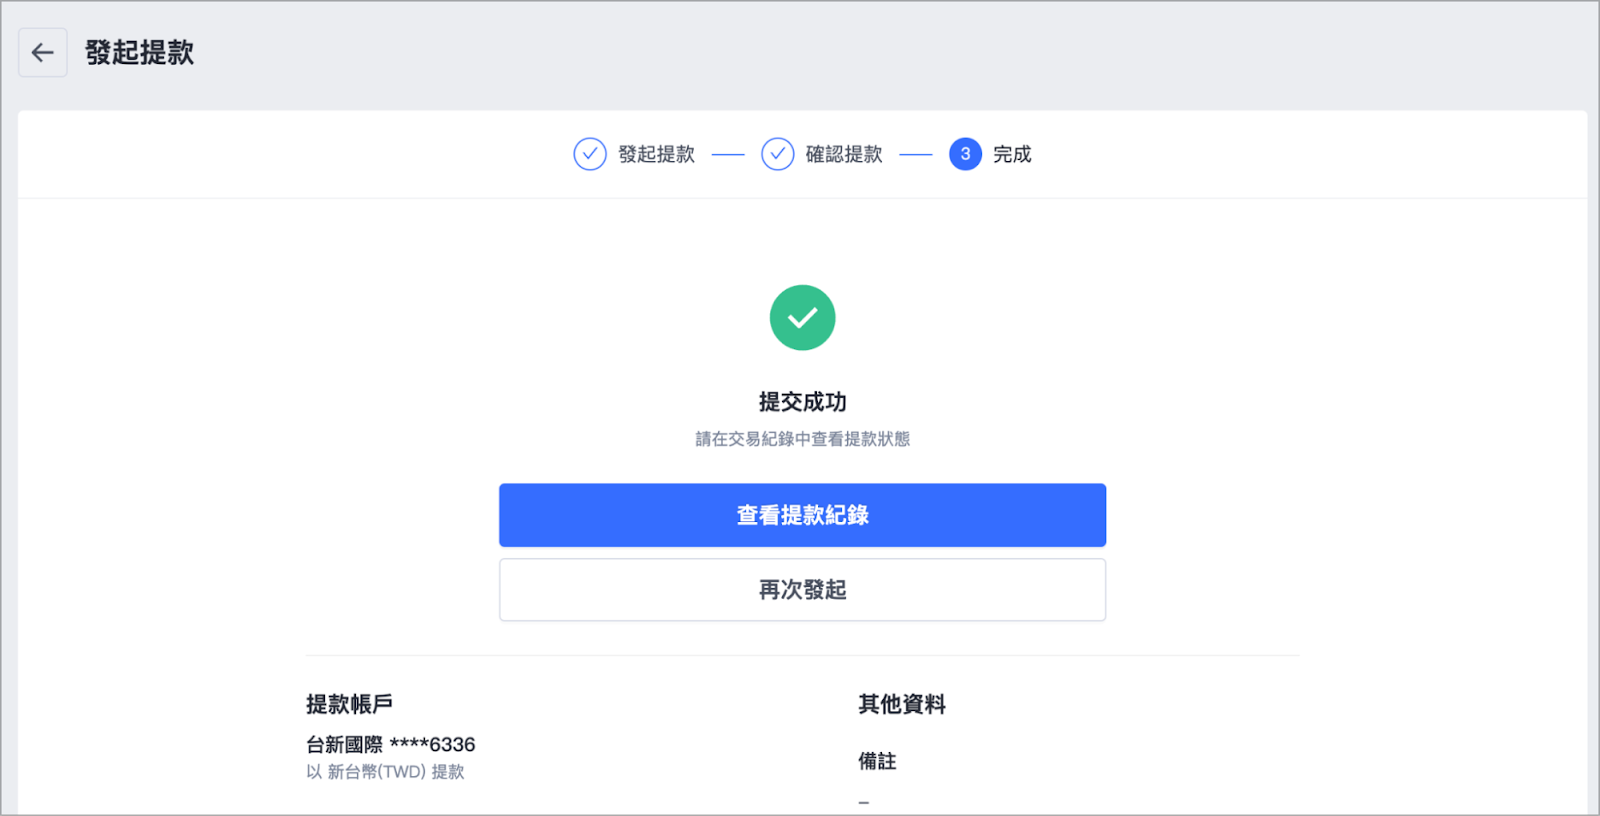Click the 備註 field label
1600x816 pixels.
877,761
